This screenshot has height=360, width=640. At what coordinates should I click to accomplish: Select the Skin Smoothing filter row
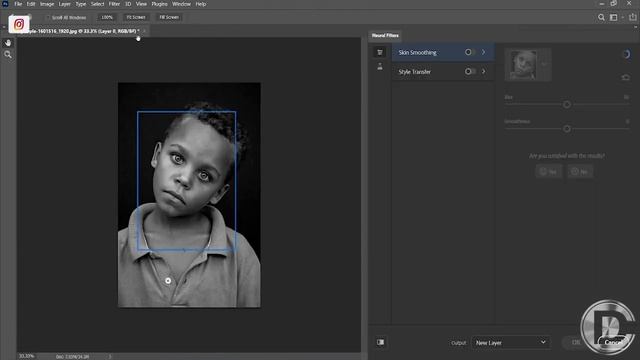(443, 52)
